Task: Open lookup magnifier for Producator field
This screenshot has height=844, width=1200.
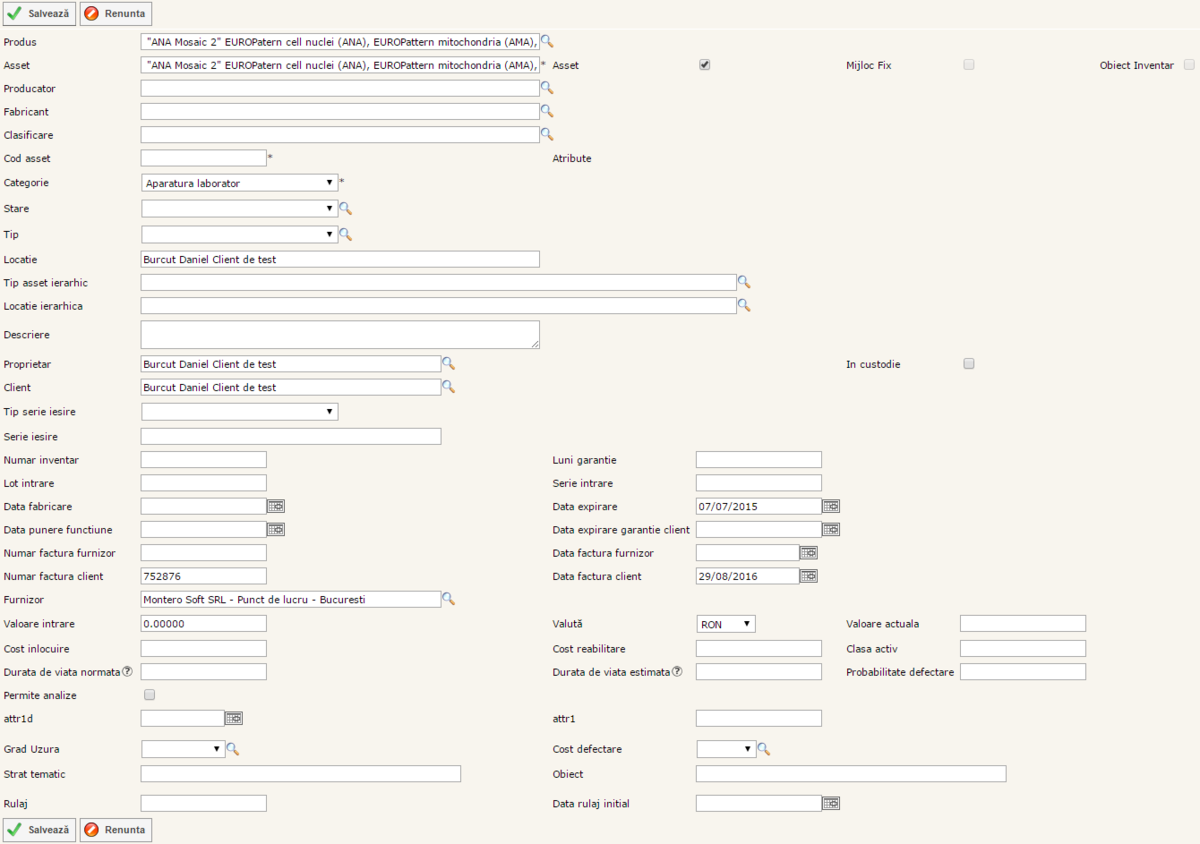Action: 547,88
